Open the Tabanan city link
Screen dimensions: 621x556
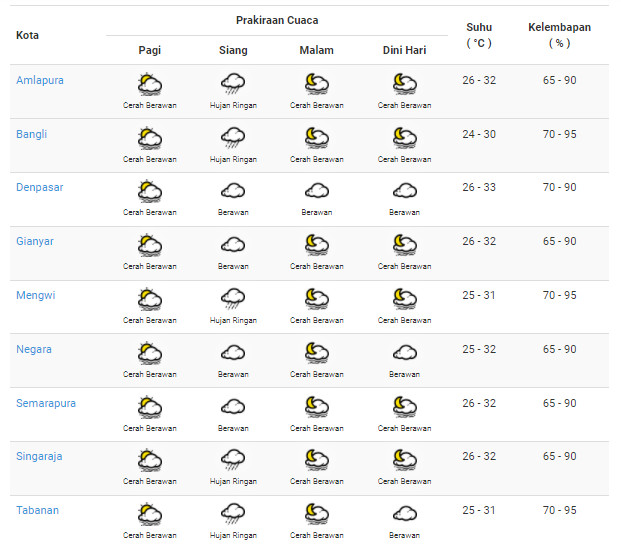37,510
